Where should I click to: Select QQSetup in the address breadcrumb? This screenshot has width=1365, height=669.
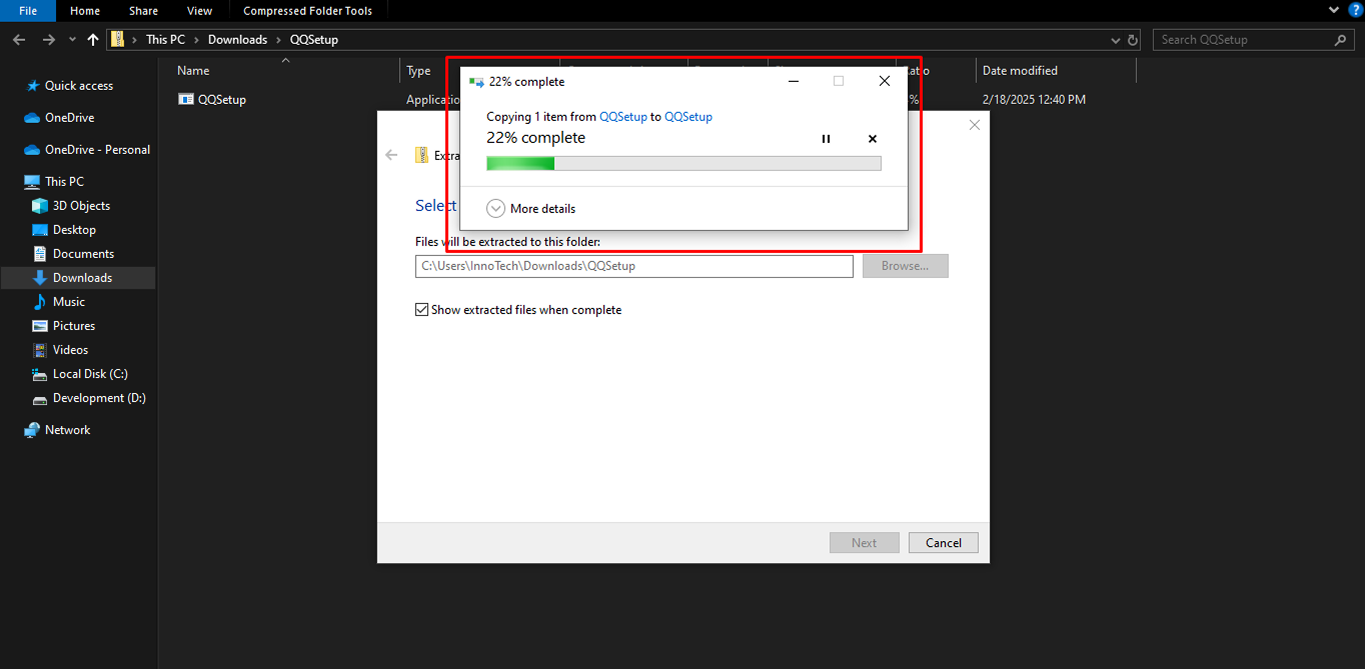click(x=314, y=40)
